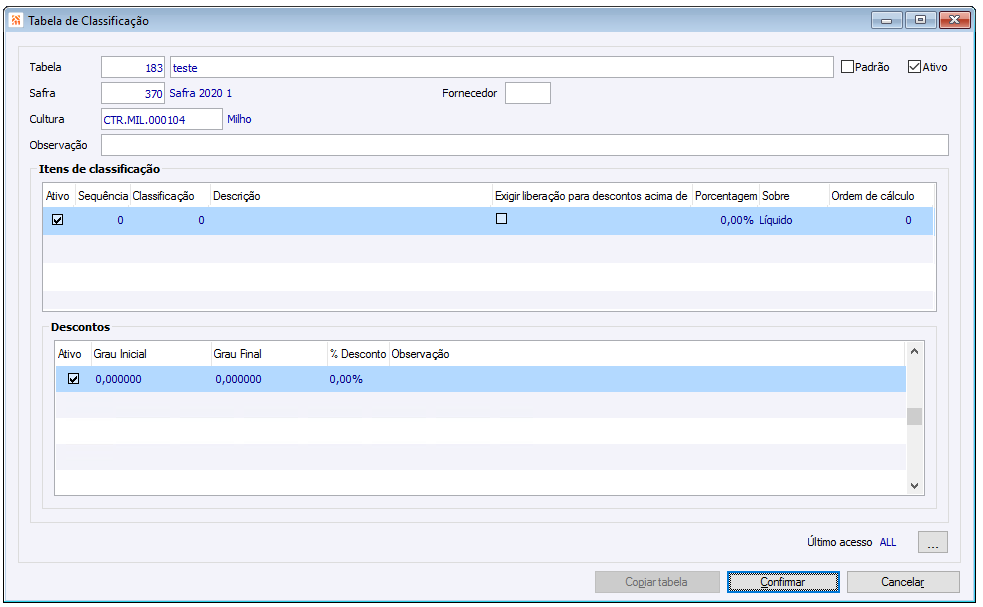The width and height of the screenshot is (983, 607).
Task: Click the Grau Final column header
Action: (269, 354)
